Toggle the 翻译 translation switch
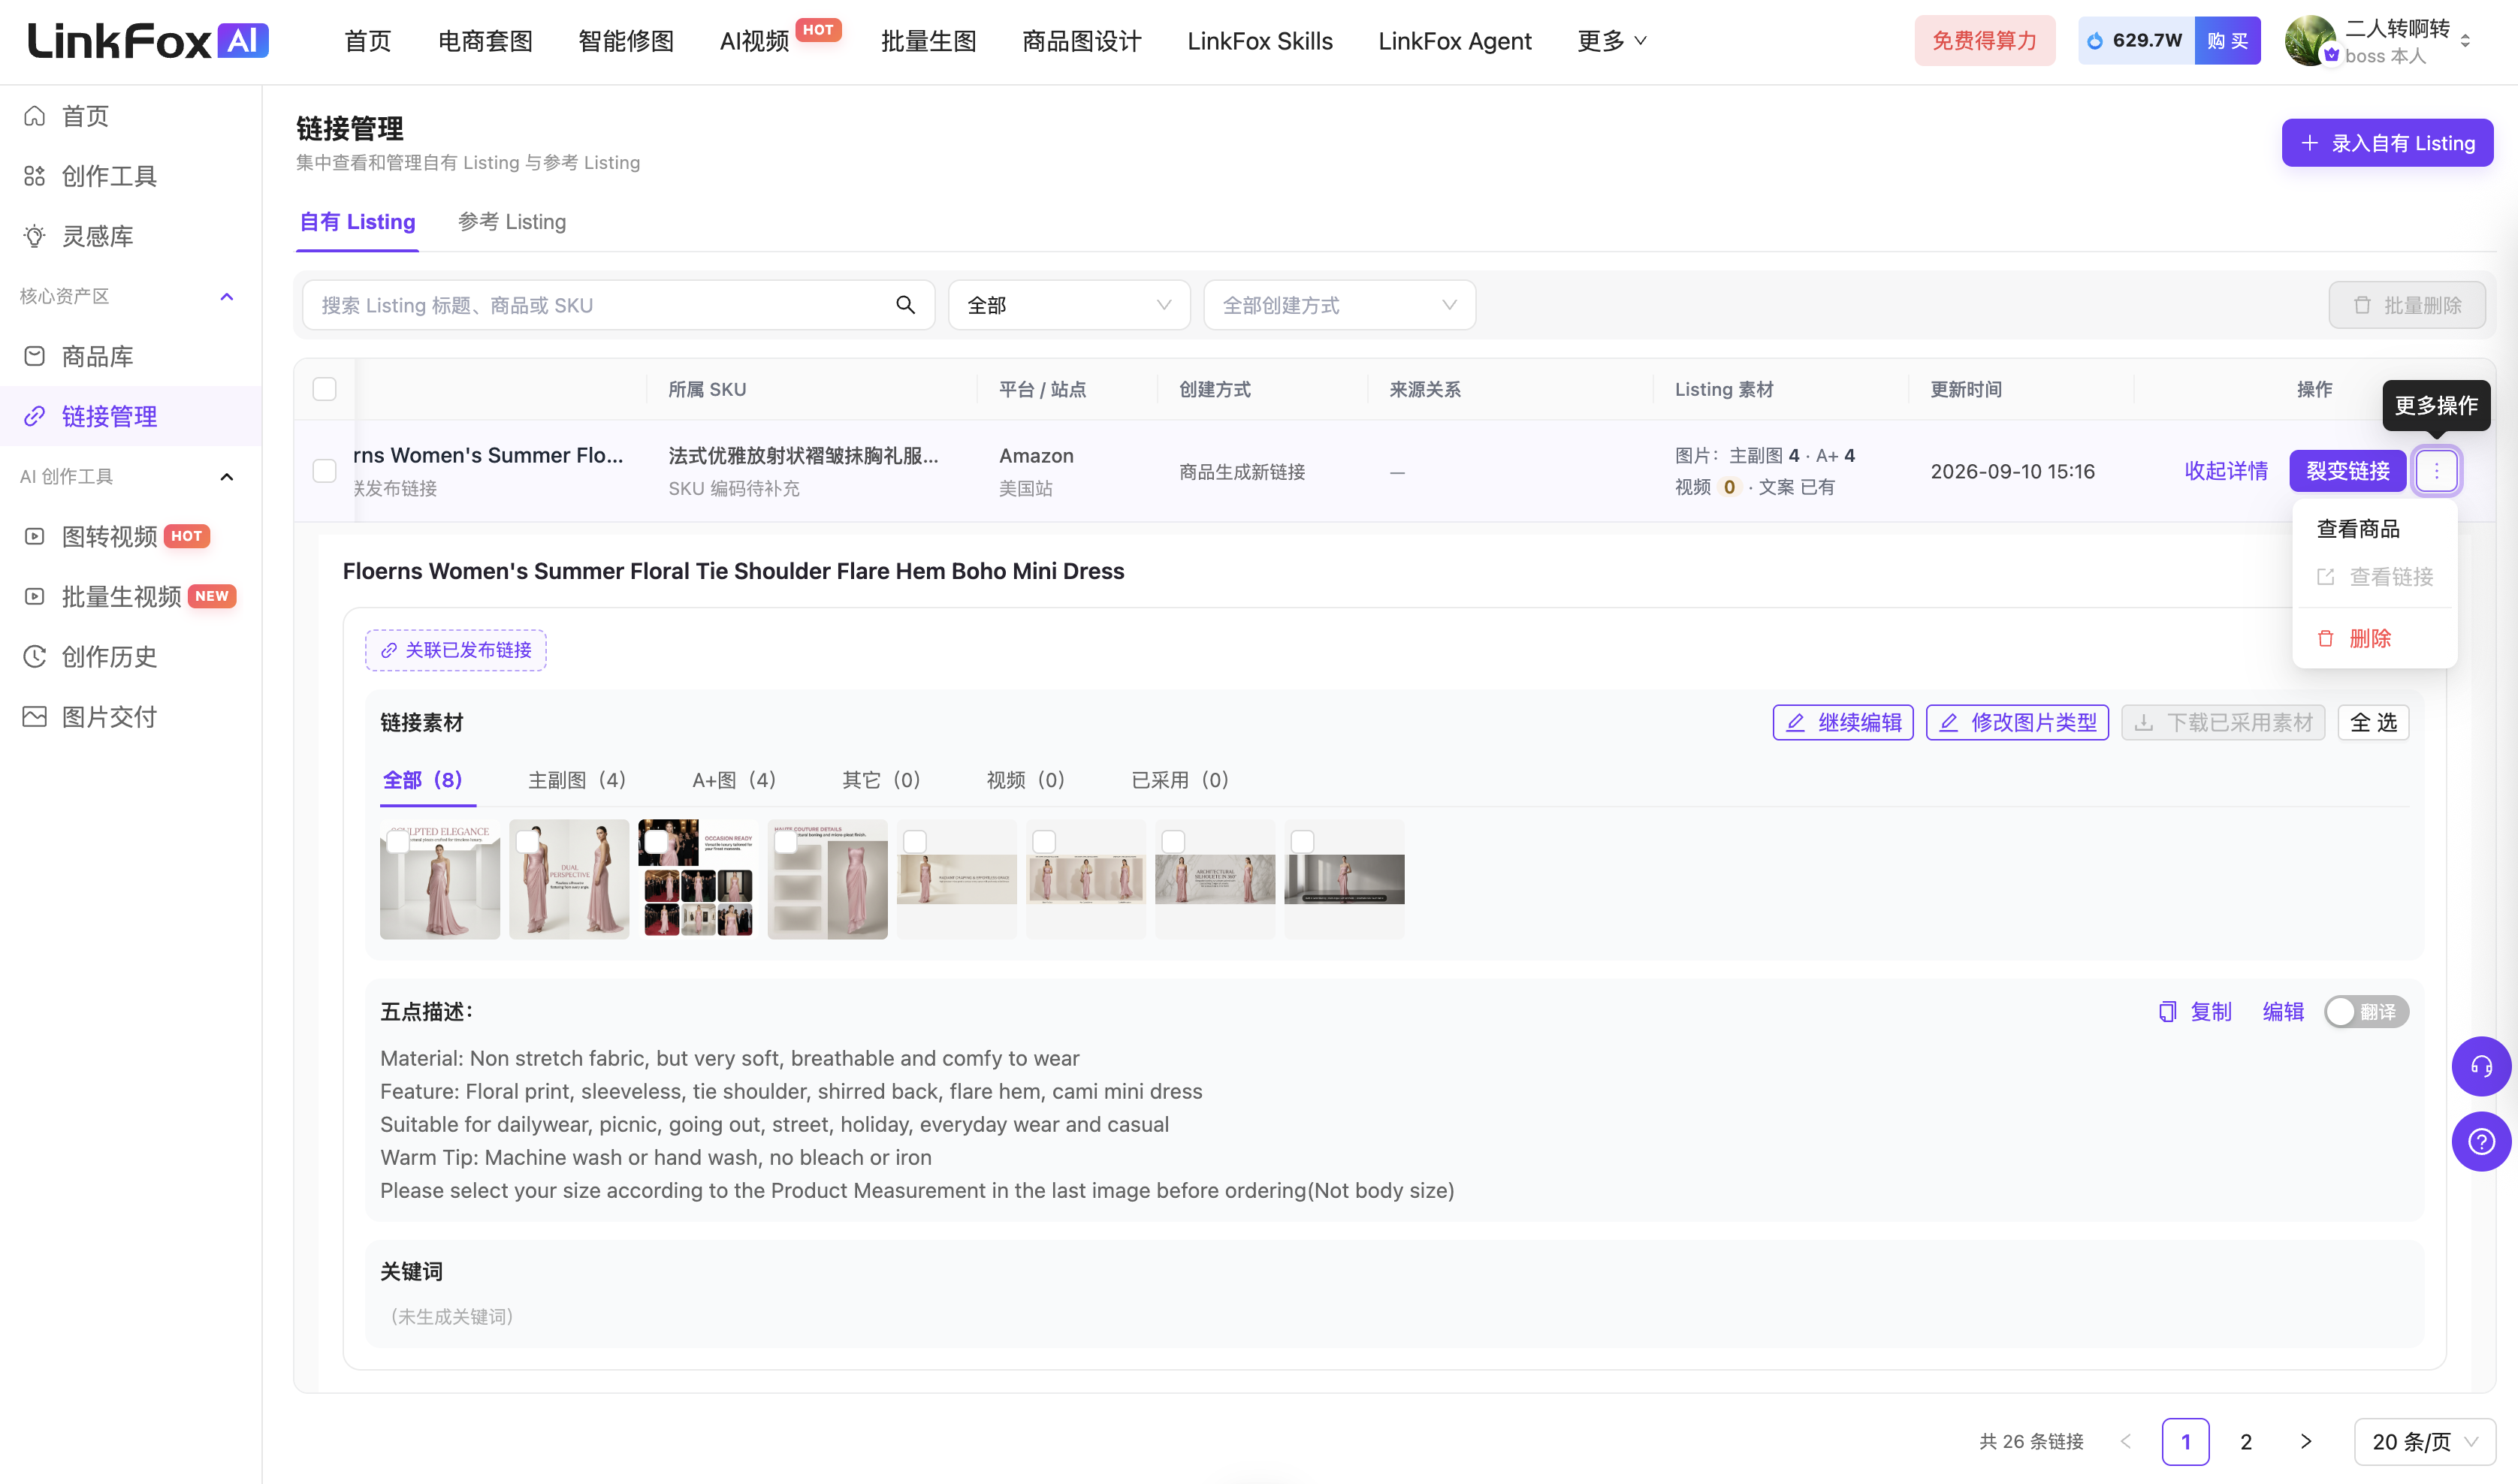This screenshot has height=1484, width=2518. pyautogui.click(x=2365, y=1012)
